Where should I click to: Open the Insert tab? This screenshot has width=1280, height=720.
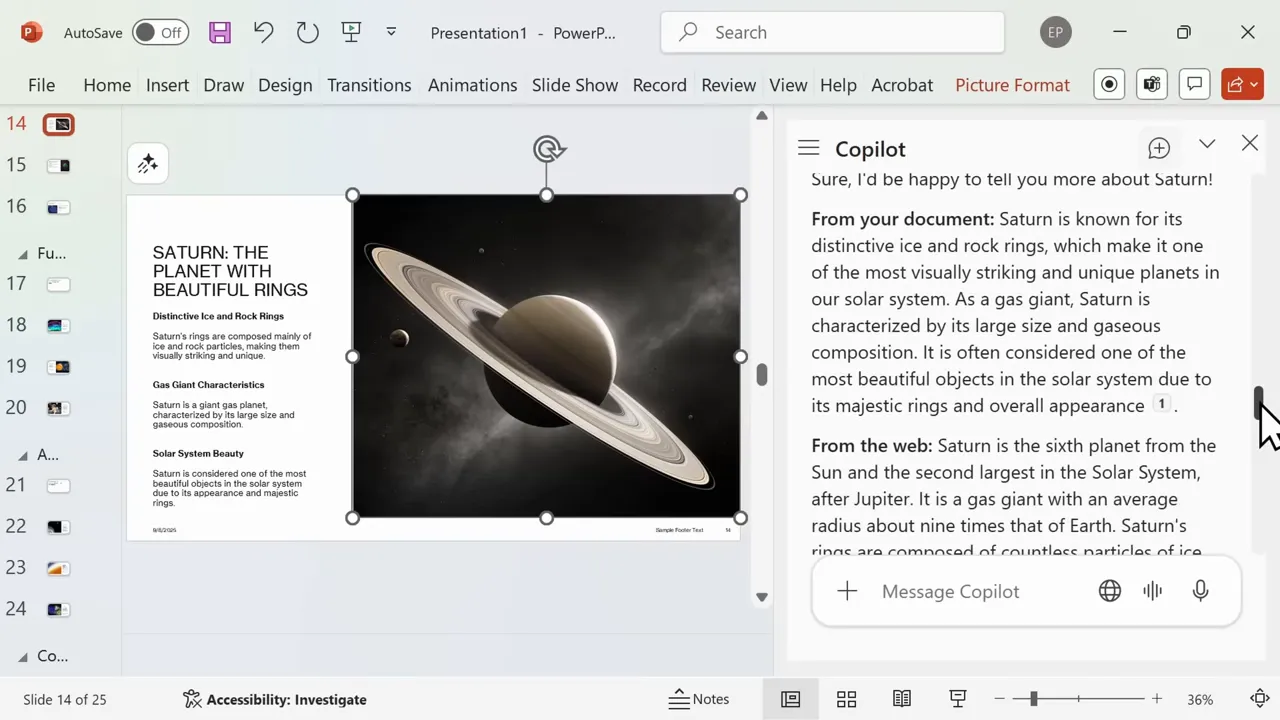[x=167, y=85]
